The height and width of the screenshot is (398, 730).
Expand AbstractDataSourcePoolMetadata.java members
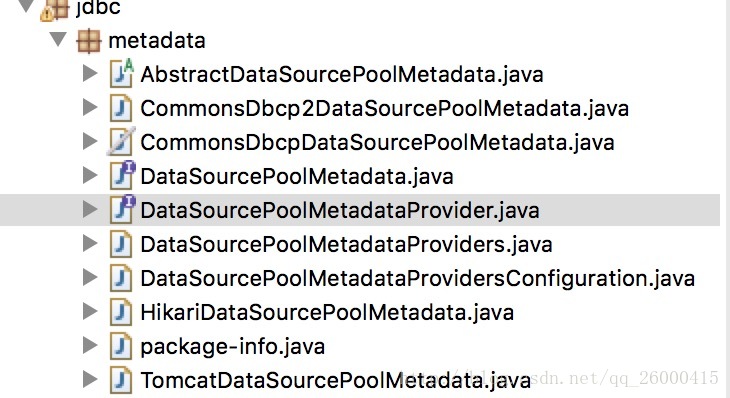(x=90, y=73)
